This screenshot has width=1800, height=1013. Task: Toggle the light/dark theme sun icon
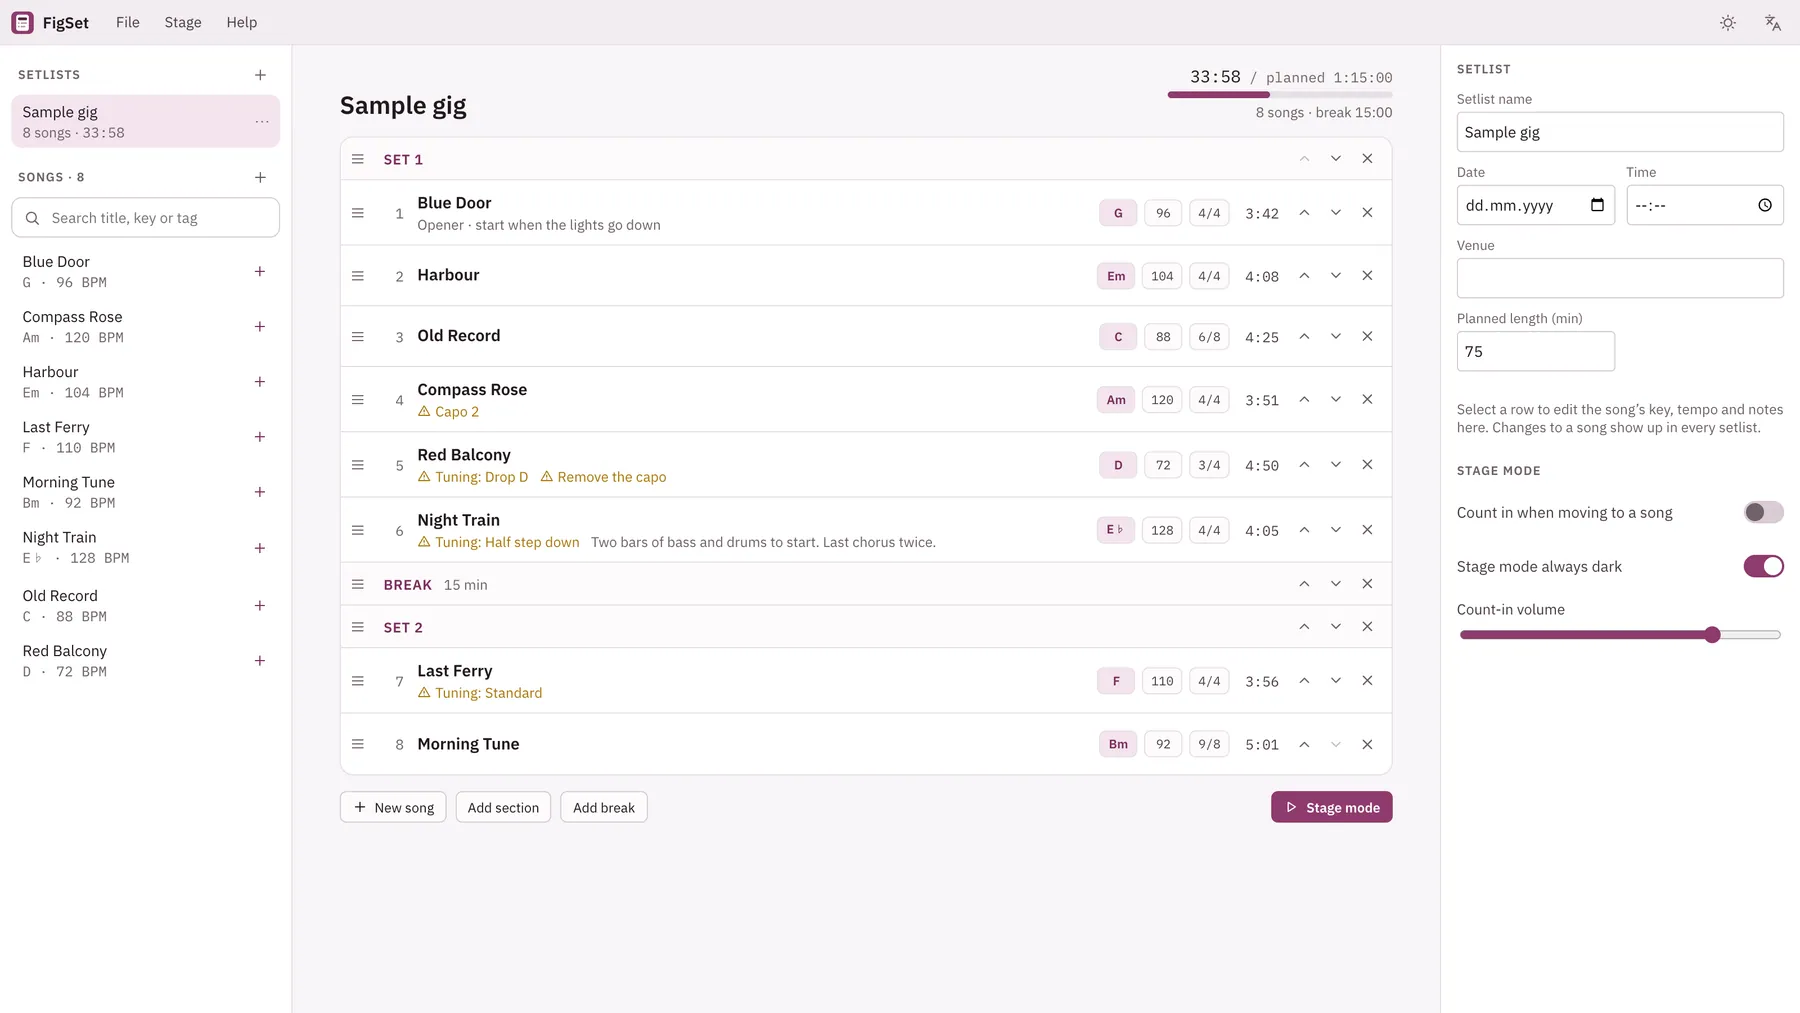click(1728, 22)
